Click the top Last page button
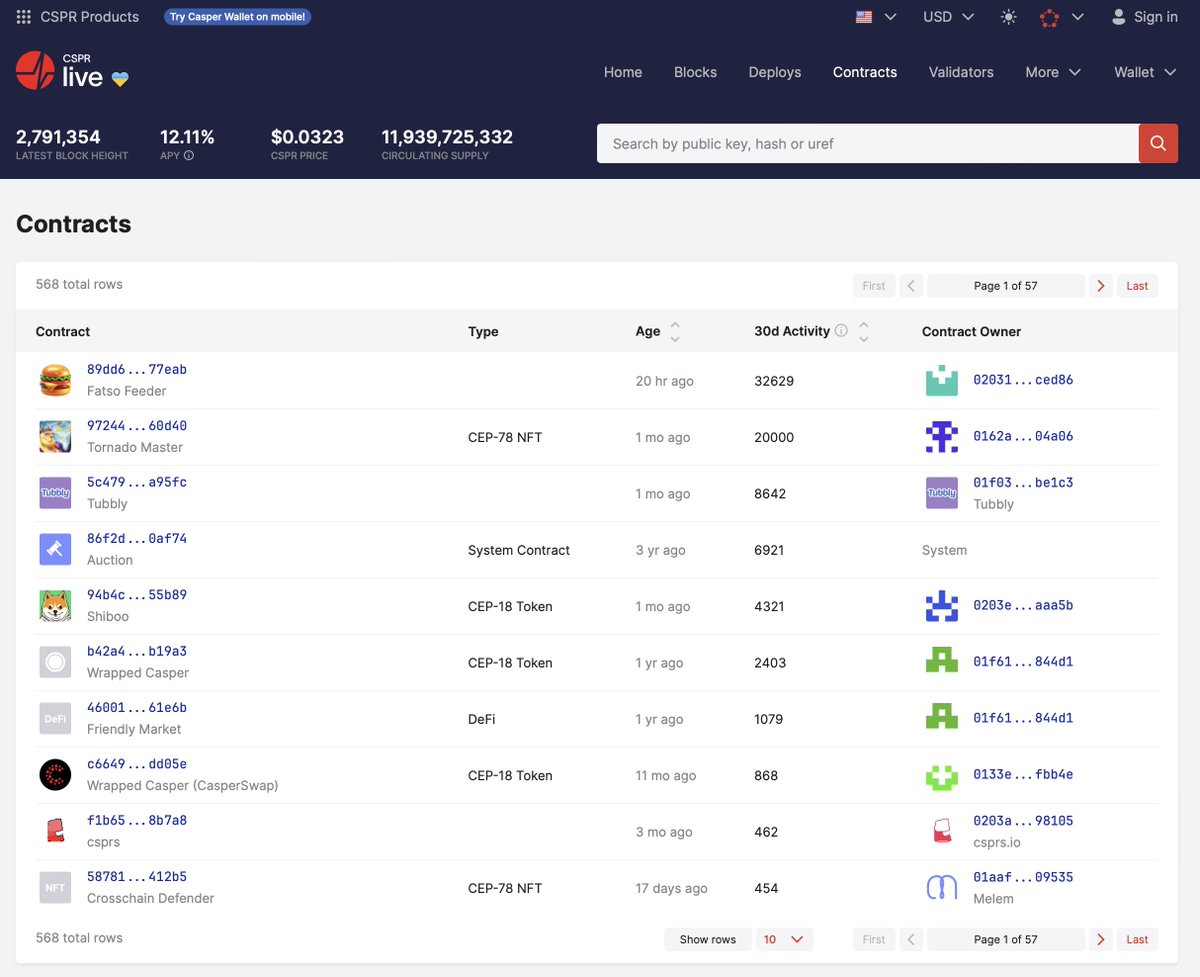Image resolution: width=1200 pixels, height=977 pixels. (x=1137, y=286)
